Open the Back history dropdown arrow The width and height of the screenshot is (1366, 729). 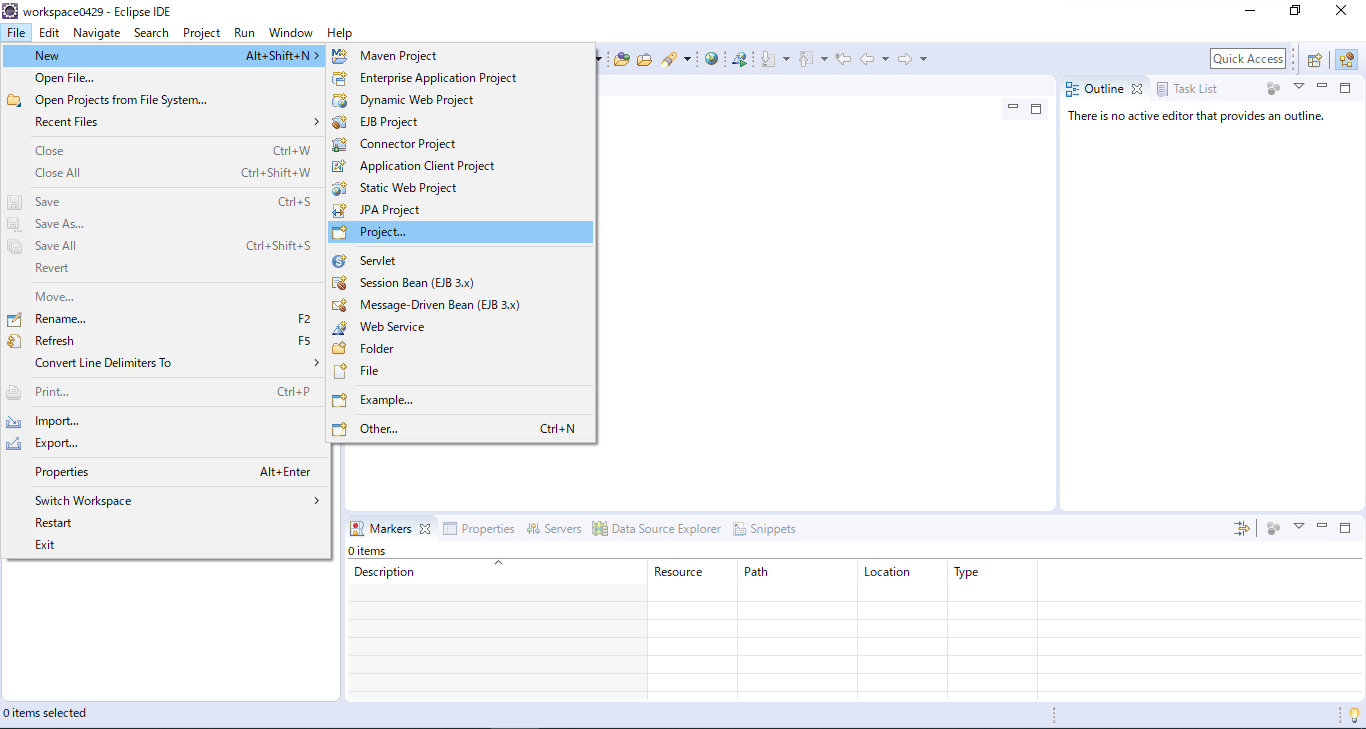(885, 59)
